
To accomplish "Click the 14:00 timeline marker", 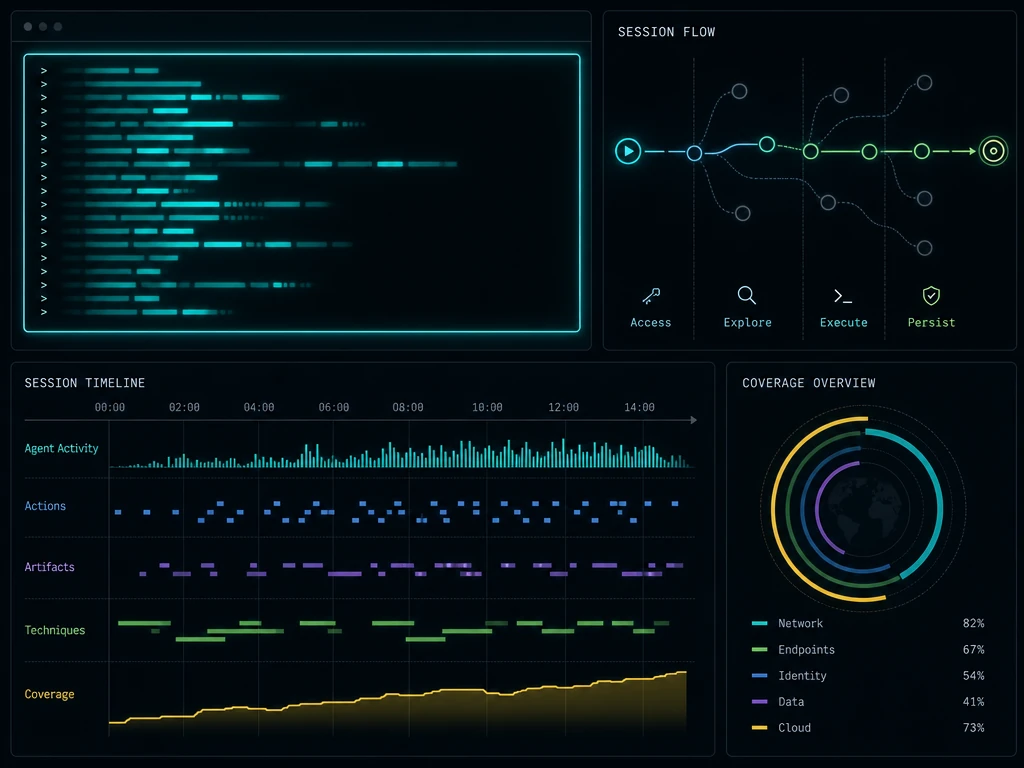I will point(639,408).
